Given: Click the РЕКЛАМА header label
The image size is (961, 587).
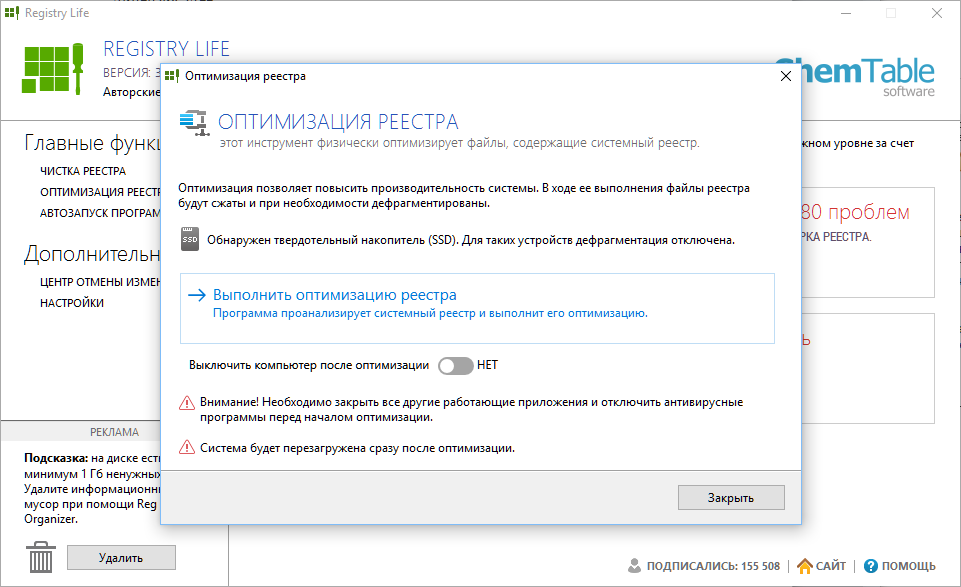Looking at the screenshot, I should (114, 432).
